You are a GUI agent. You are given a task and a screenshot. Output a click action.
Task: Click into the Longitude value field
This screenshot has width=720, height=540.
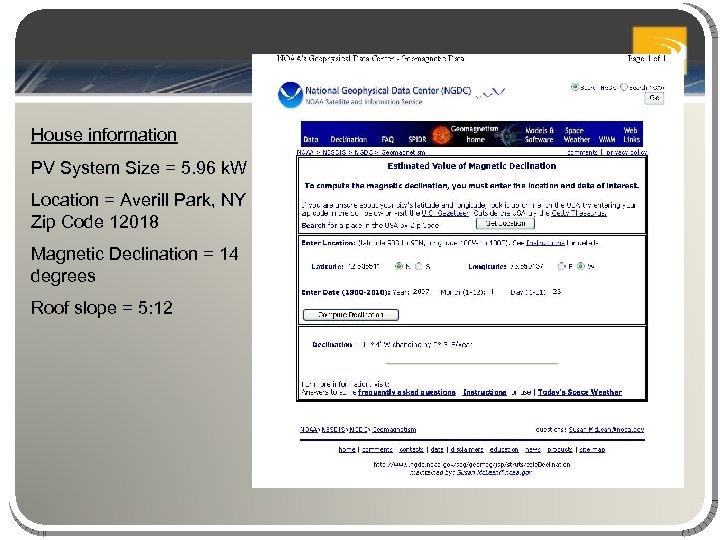coord(527,266)
